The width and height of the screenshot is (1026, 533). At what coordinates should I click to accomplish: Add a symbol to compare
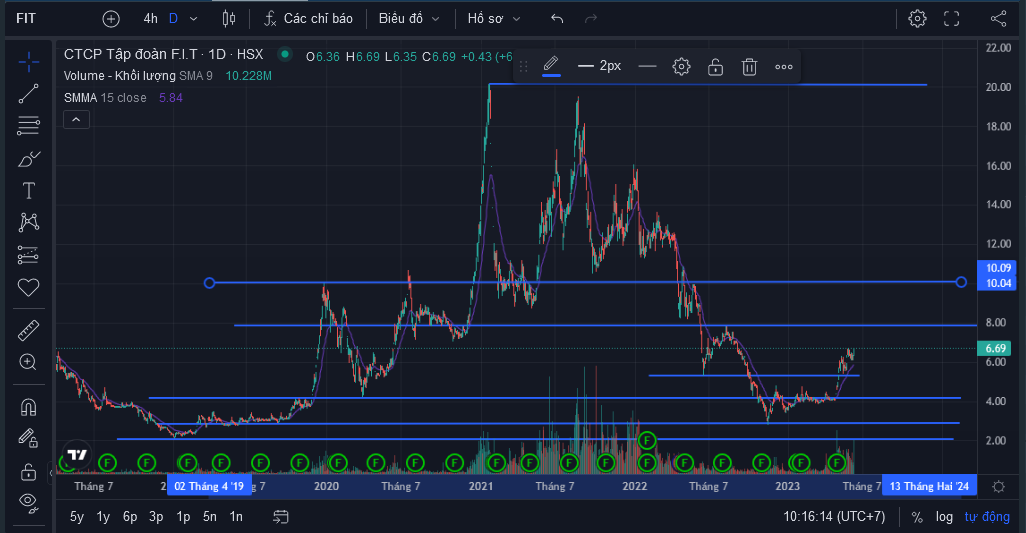pyautogui.click(x=111, y=19)
